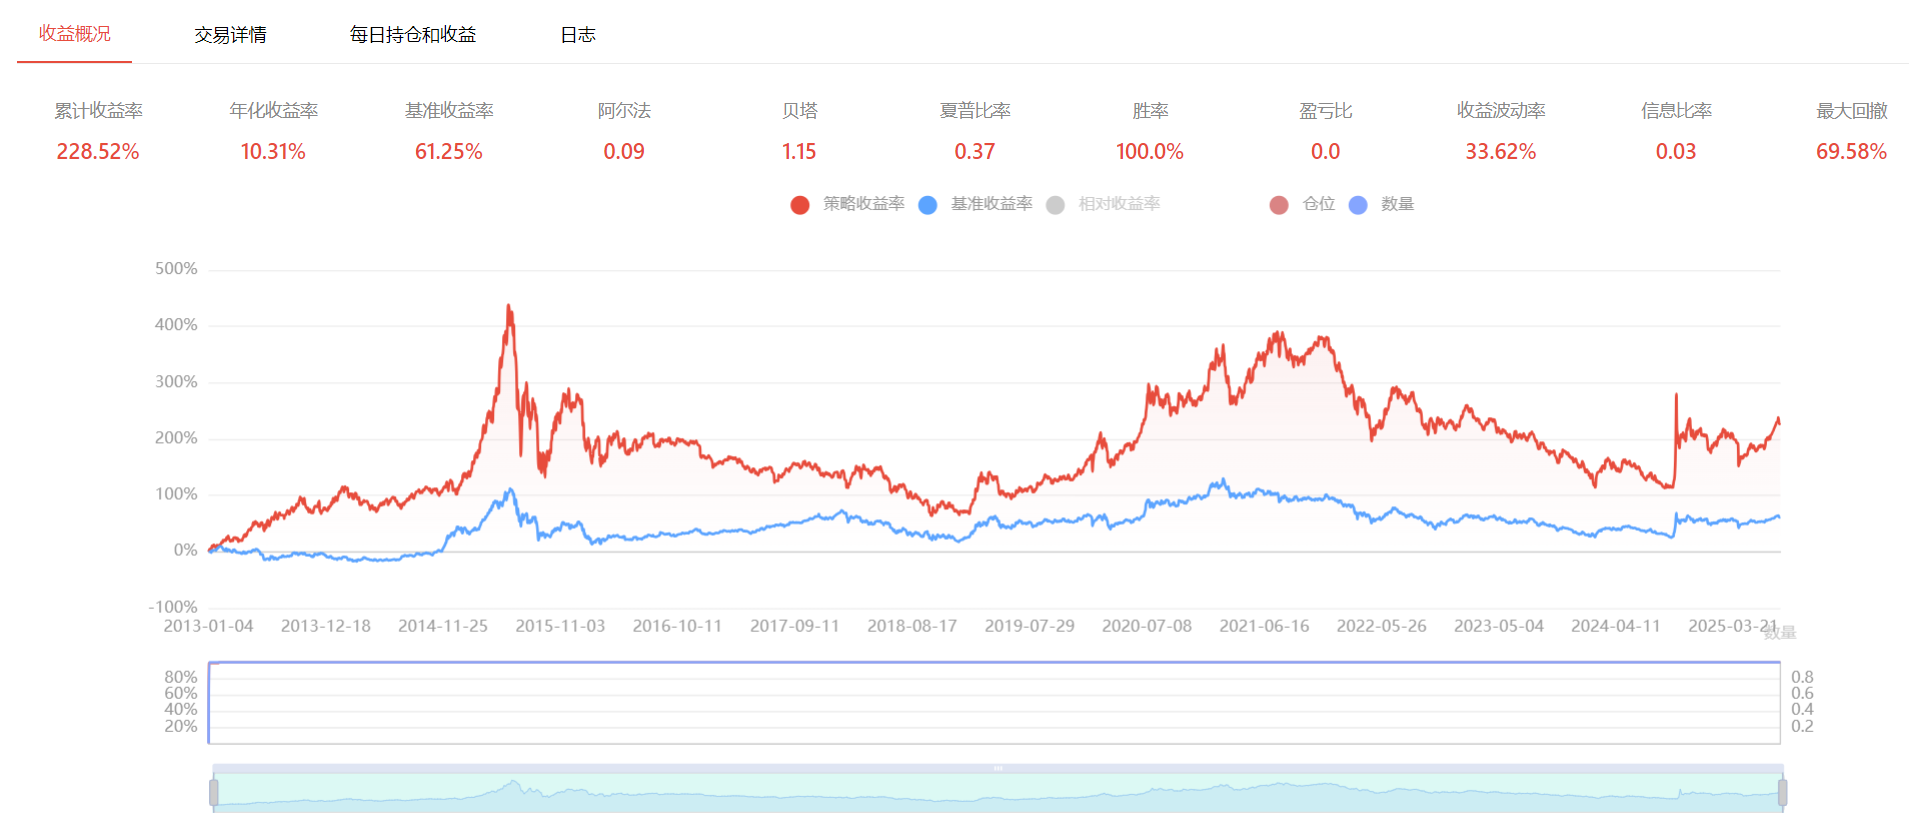Image resolution: width=1909 pixels, height=839 pixels.
Task: Hide the 基准收益率 series via its legend label
Action: pyautogui.click(x=991, y=204)
